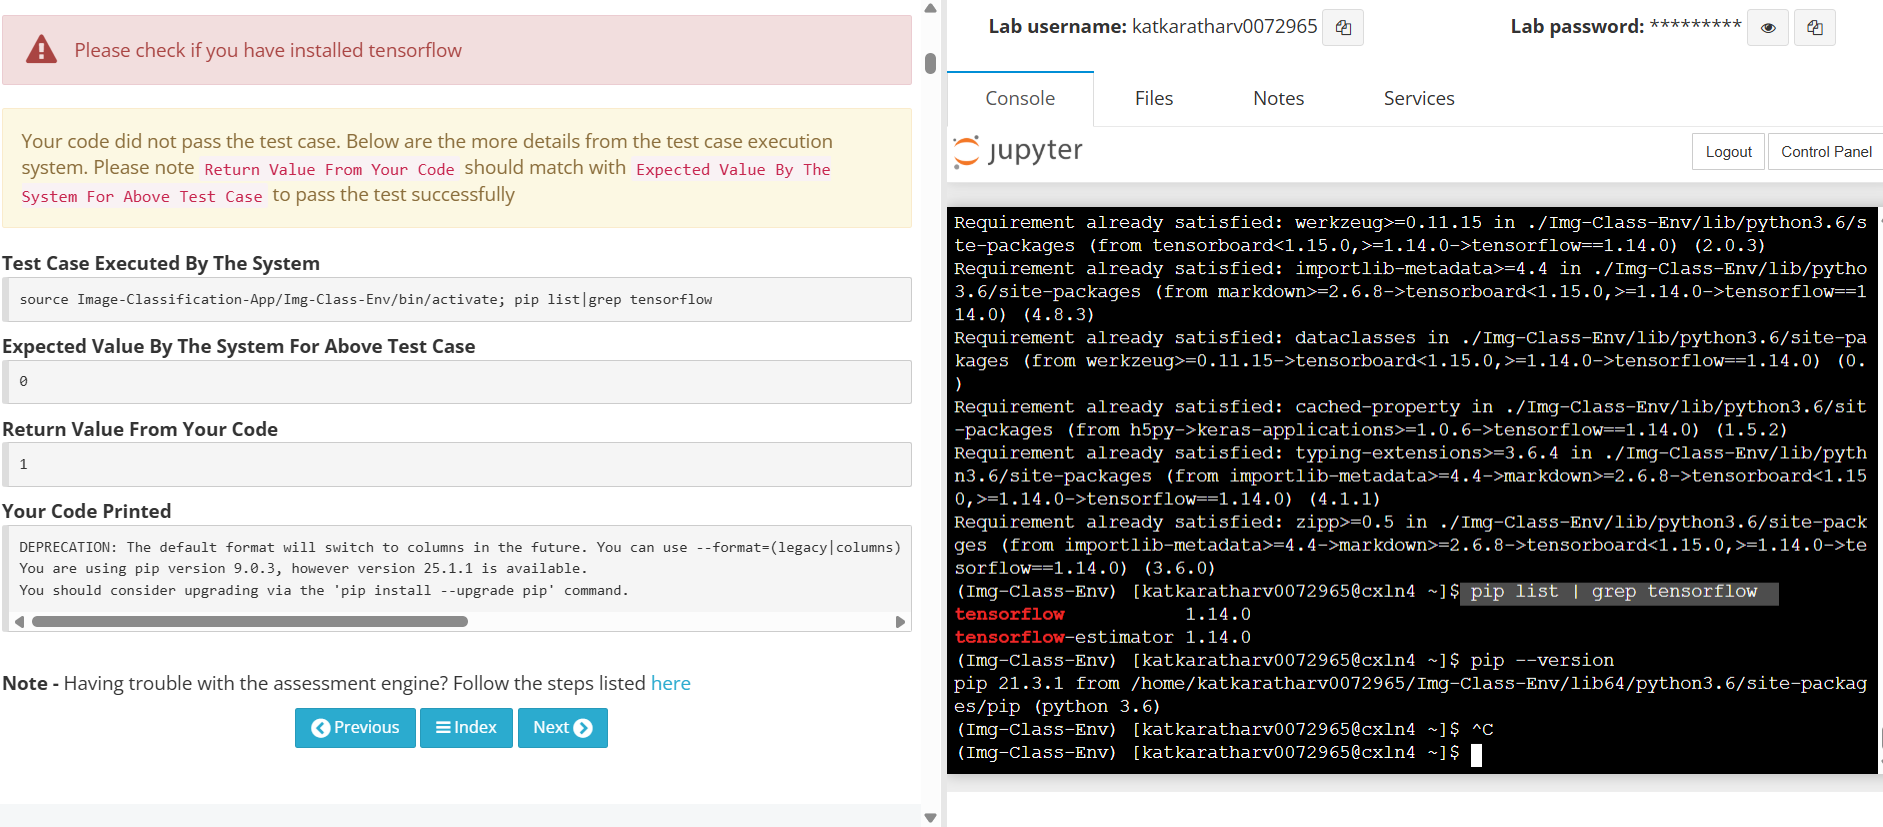
Task: Open the Jupyter Control Panel
Action: point(1825,152)
